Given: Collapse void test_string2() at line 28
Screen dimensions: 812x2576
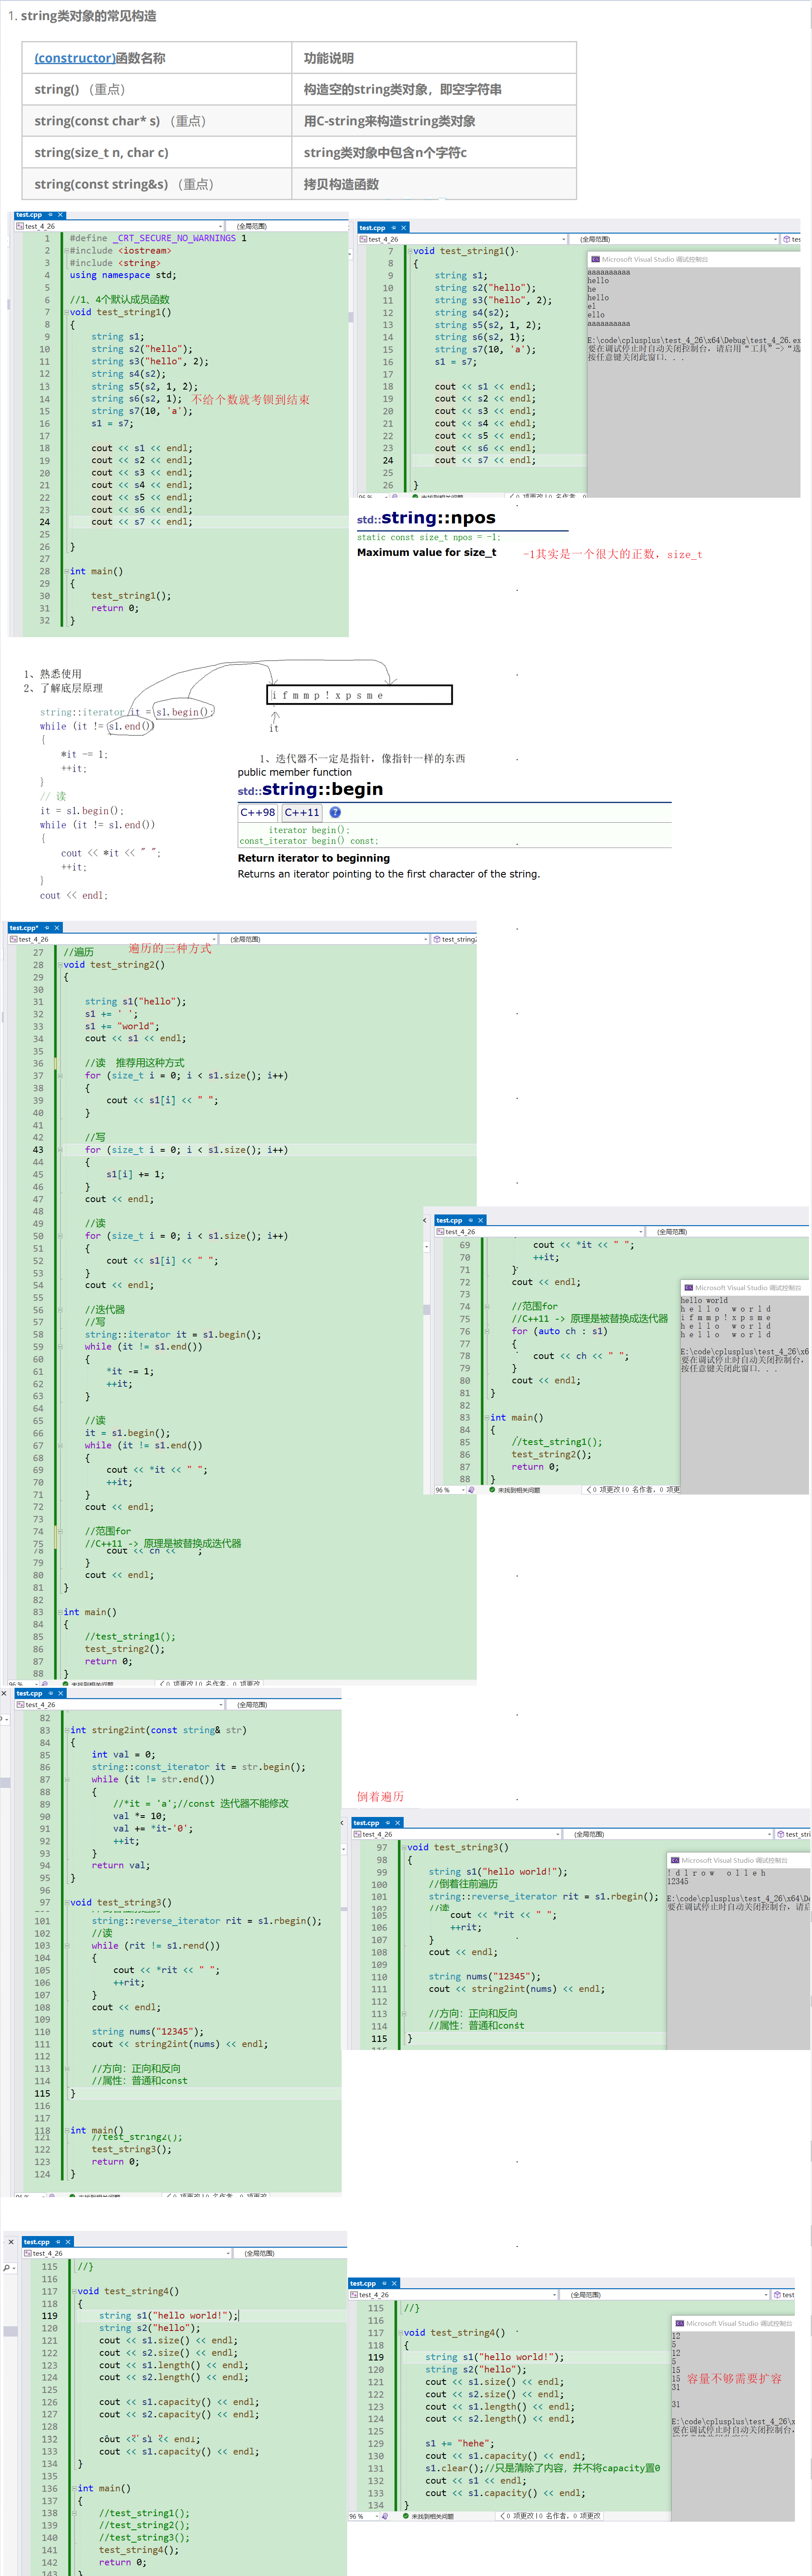Looking at the screenshot, I should pos(60,965).
